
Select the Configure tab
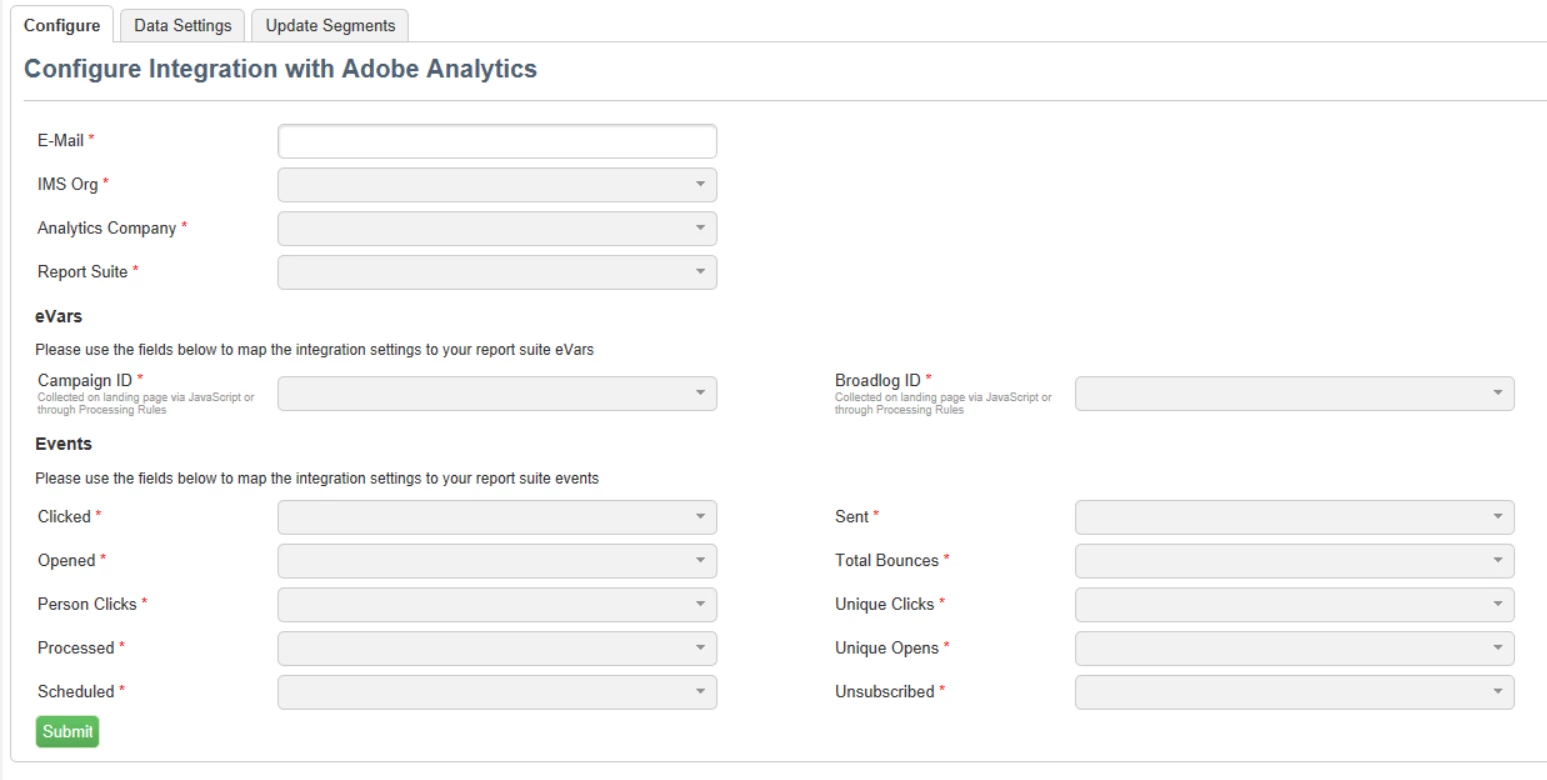pos(62,25)
